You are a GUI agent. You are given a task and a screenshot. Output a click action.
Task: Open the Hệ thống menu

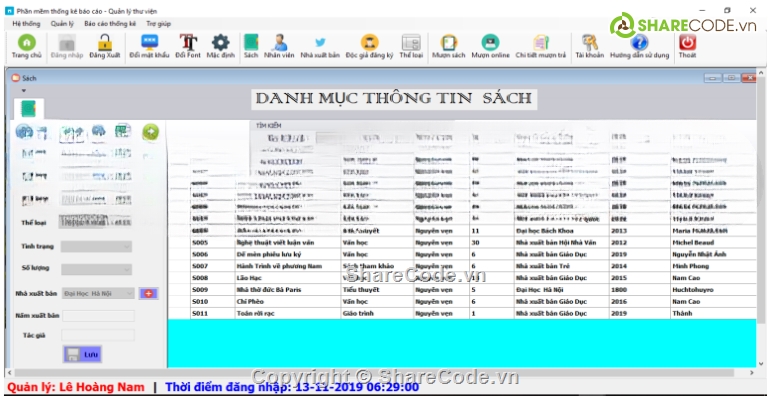(26, 24)
